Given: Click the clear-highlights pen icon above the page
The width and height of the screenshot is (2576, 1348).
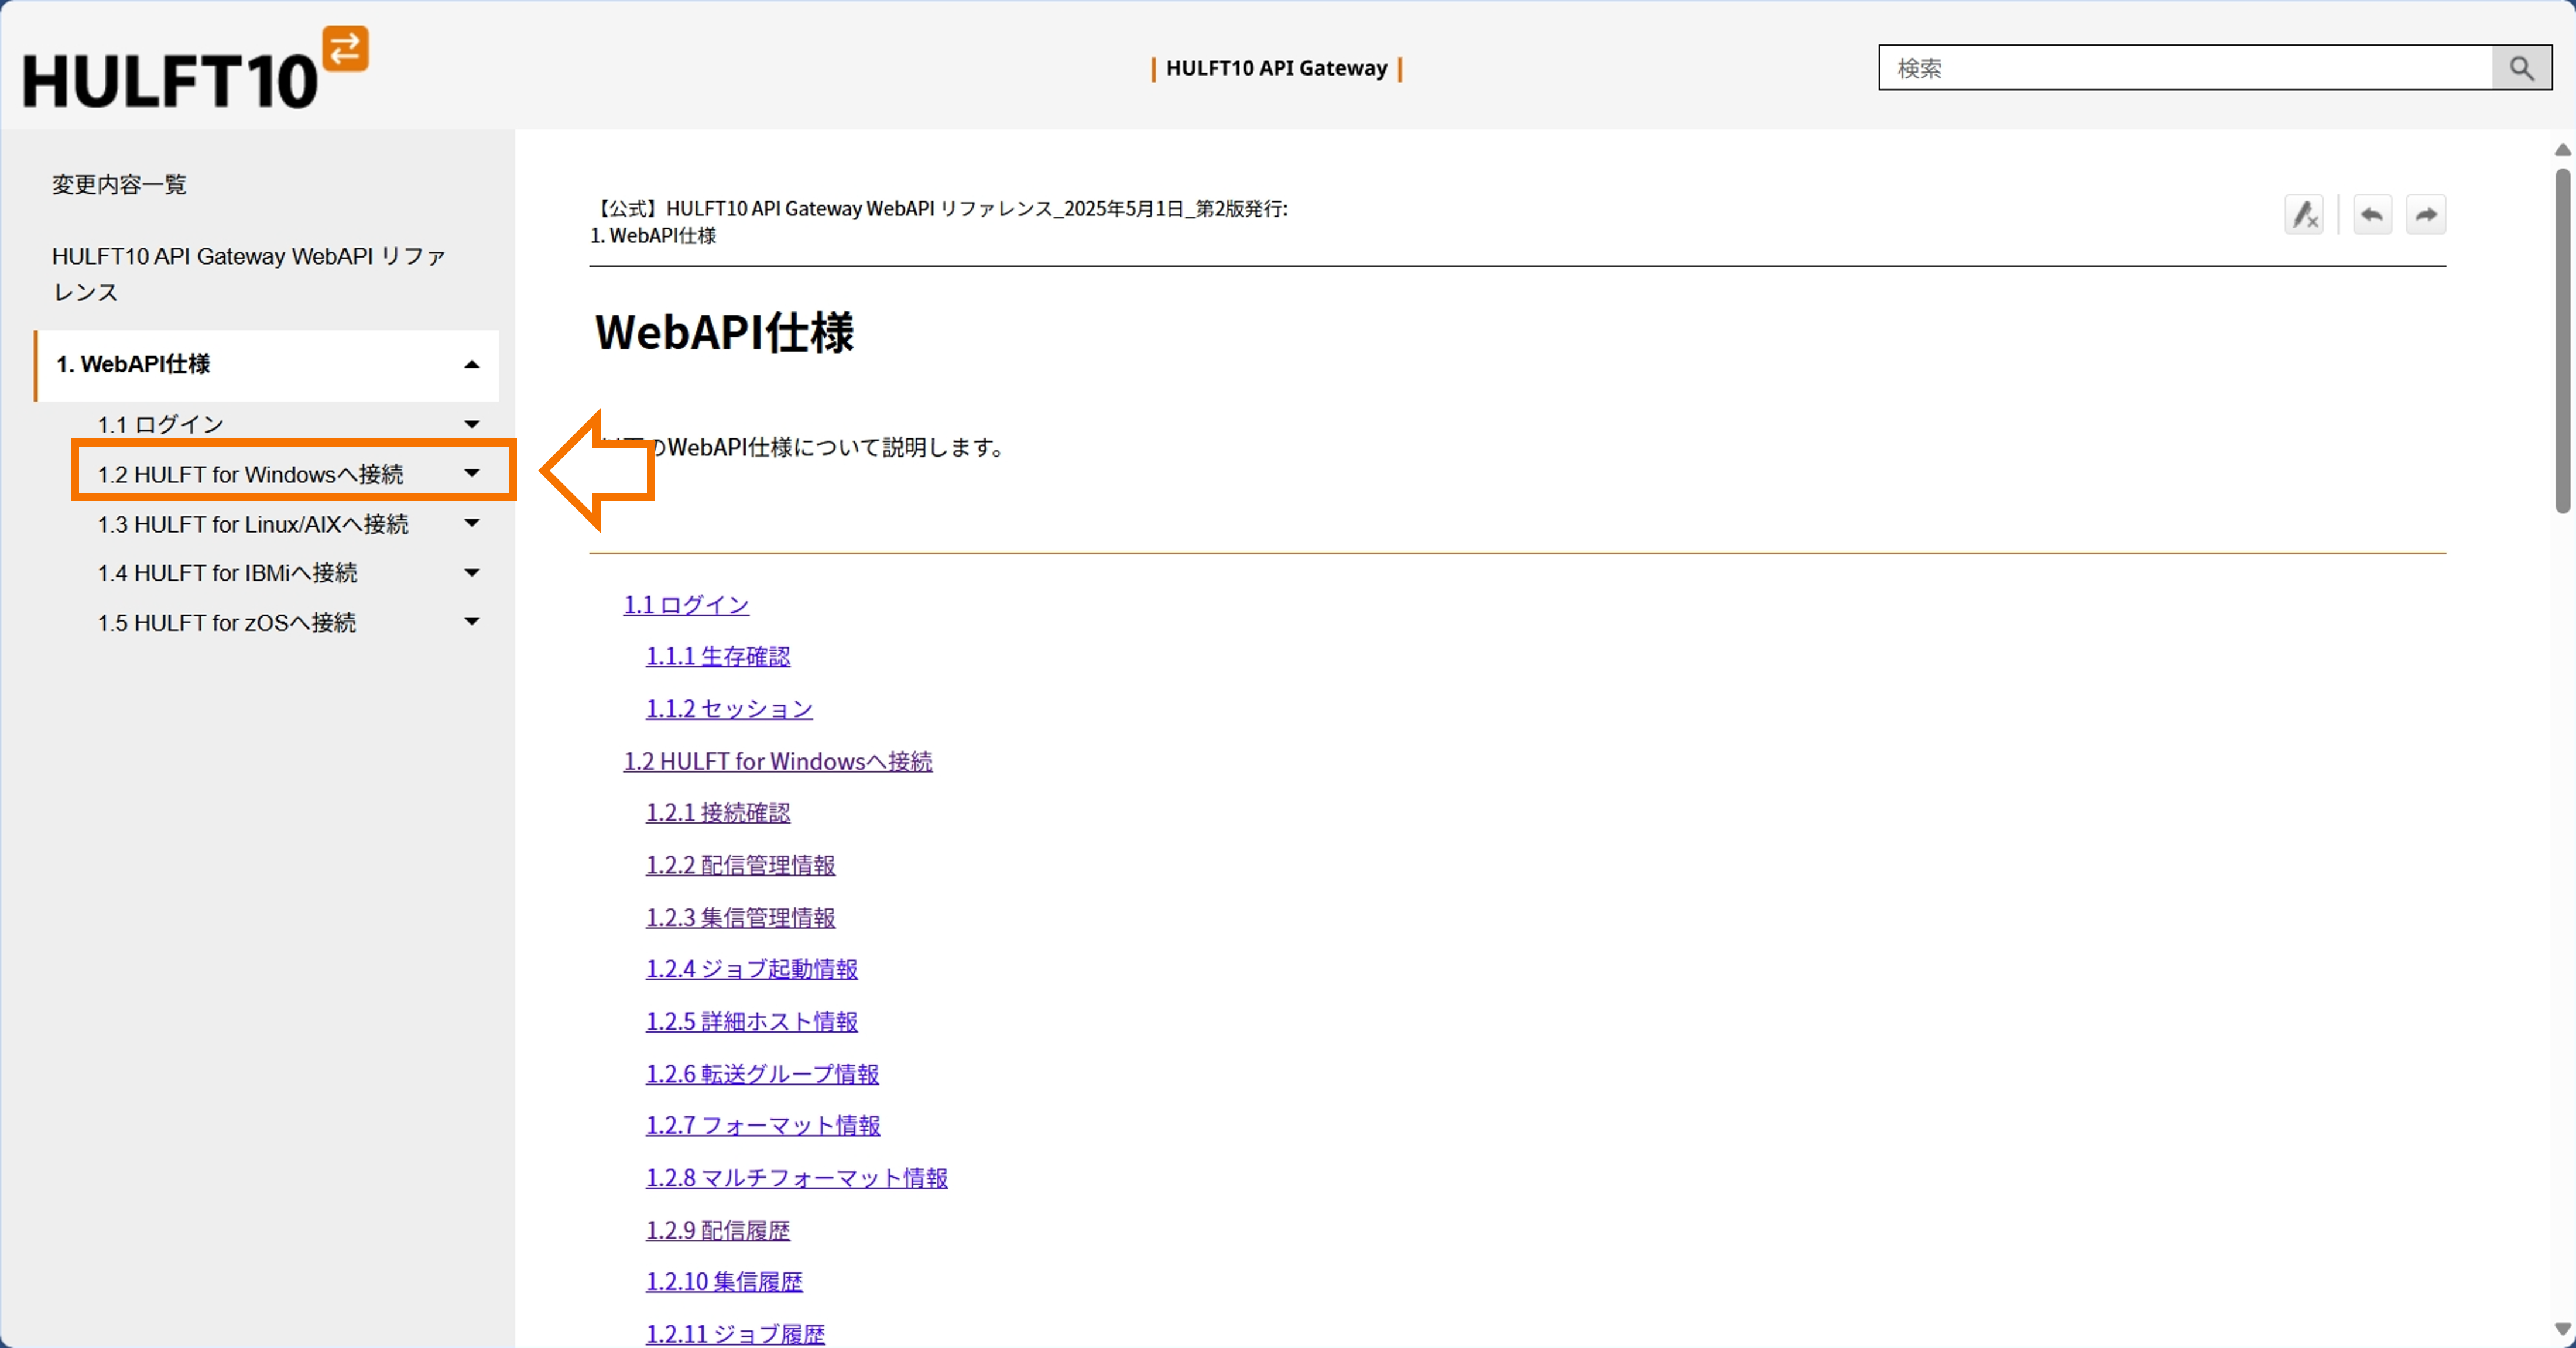Looking at the screenshot, I should pos(2305,214).
